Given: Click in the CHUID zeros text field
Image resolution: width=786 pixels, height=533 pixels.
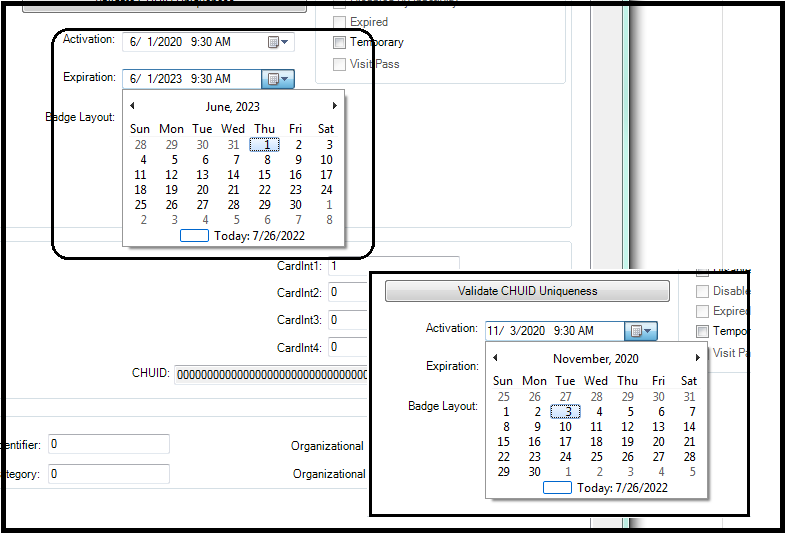Looking at the screenshot, I should (x=272, y=375).
